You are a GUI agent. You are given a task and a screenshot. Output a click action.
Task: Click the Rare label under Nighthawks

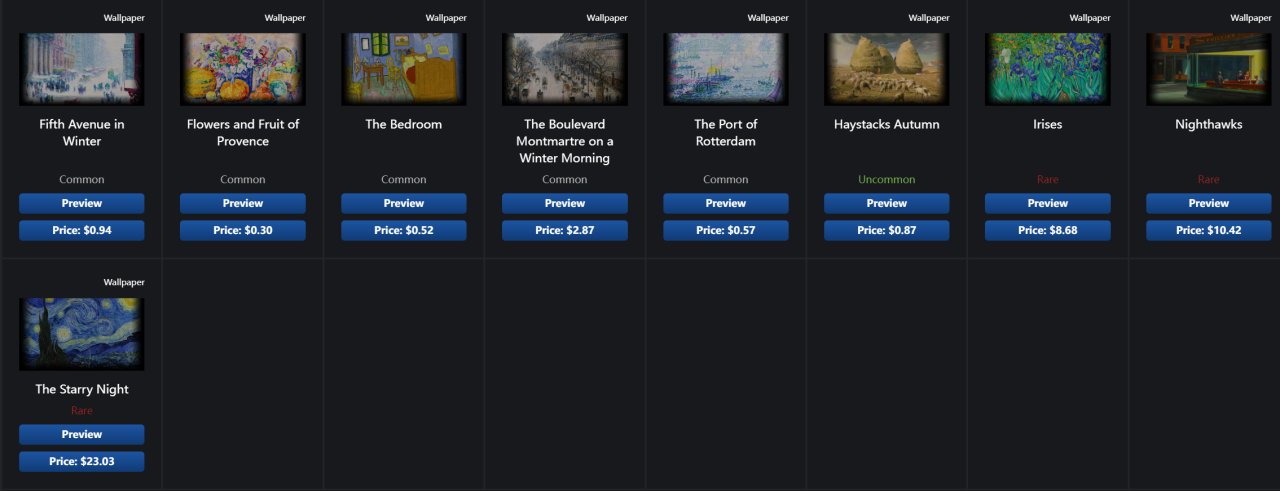1209,180
